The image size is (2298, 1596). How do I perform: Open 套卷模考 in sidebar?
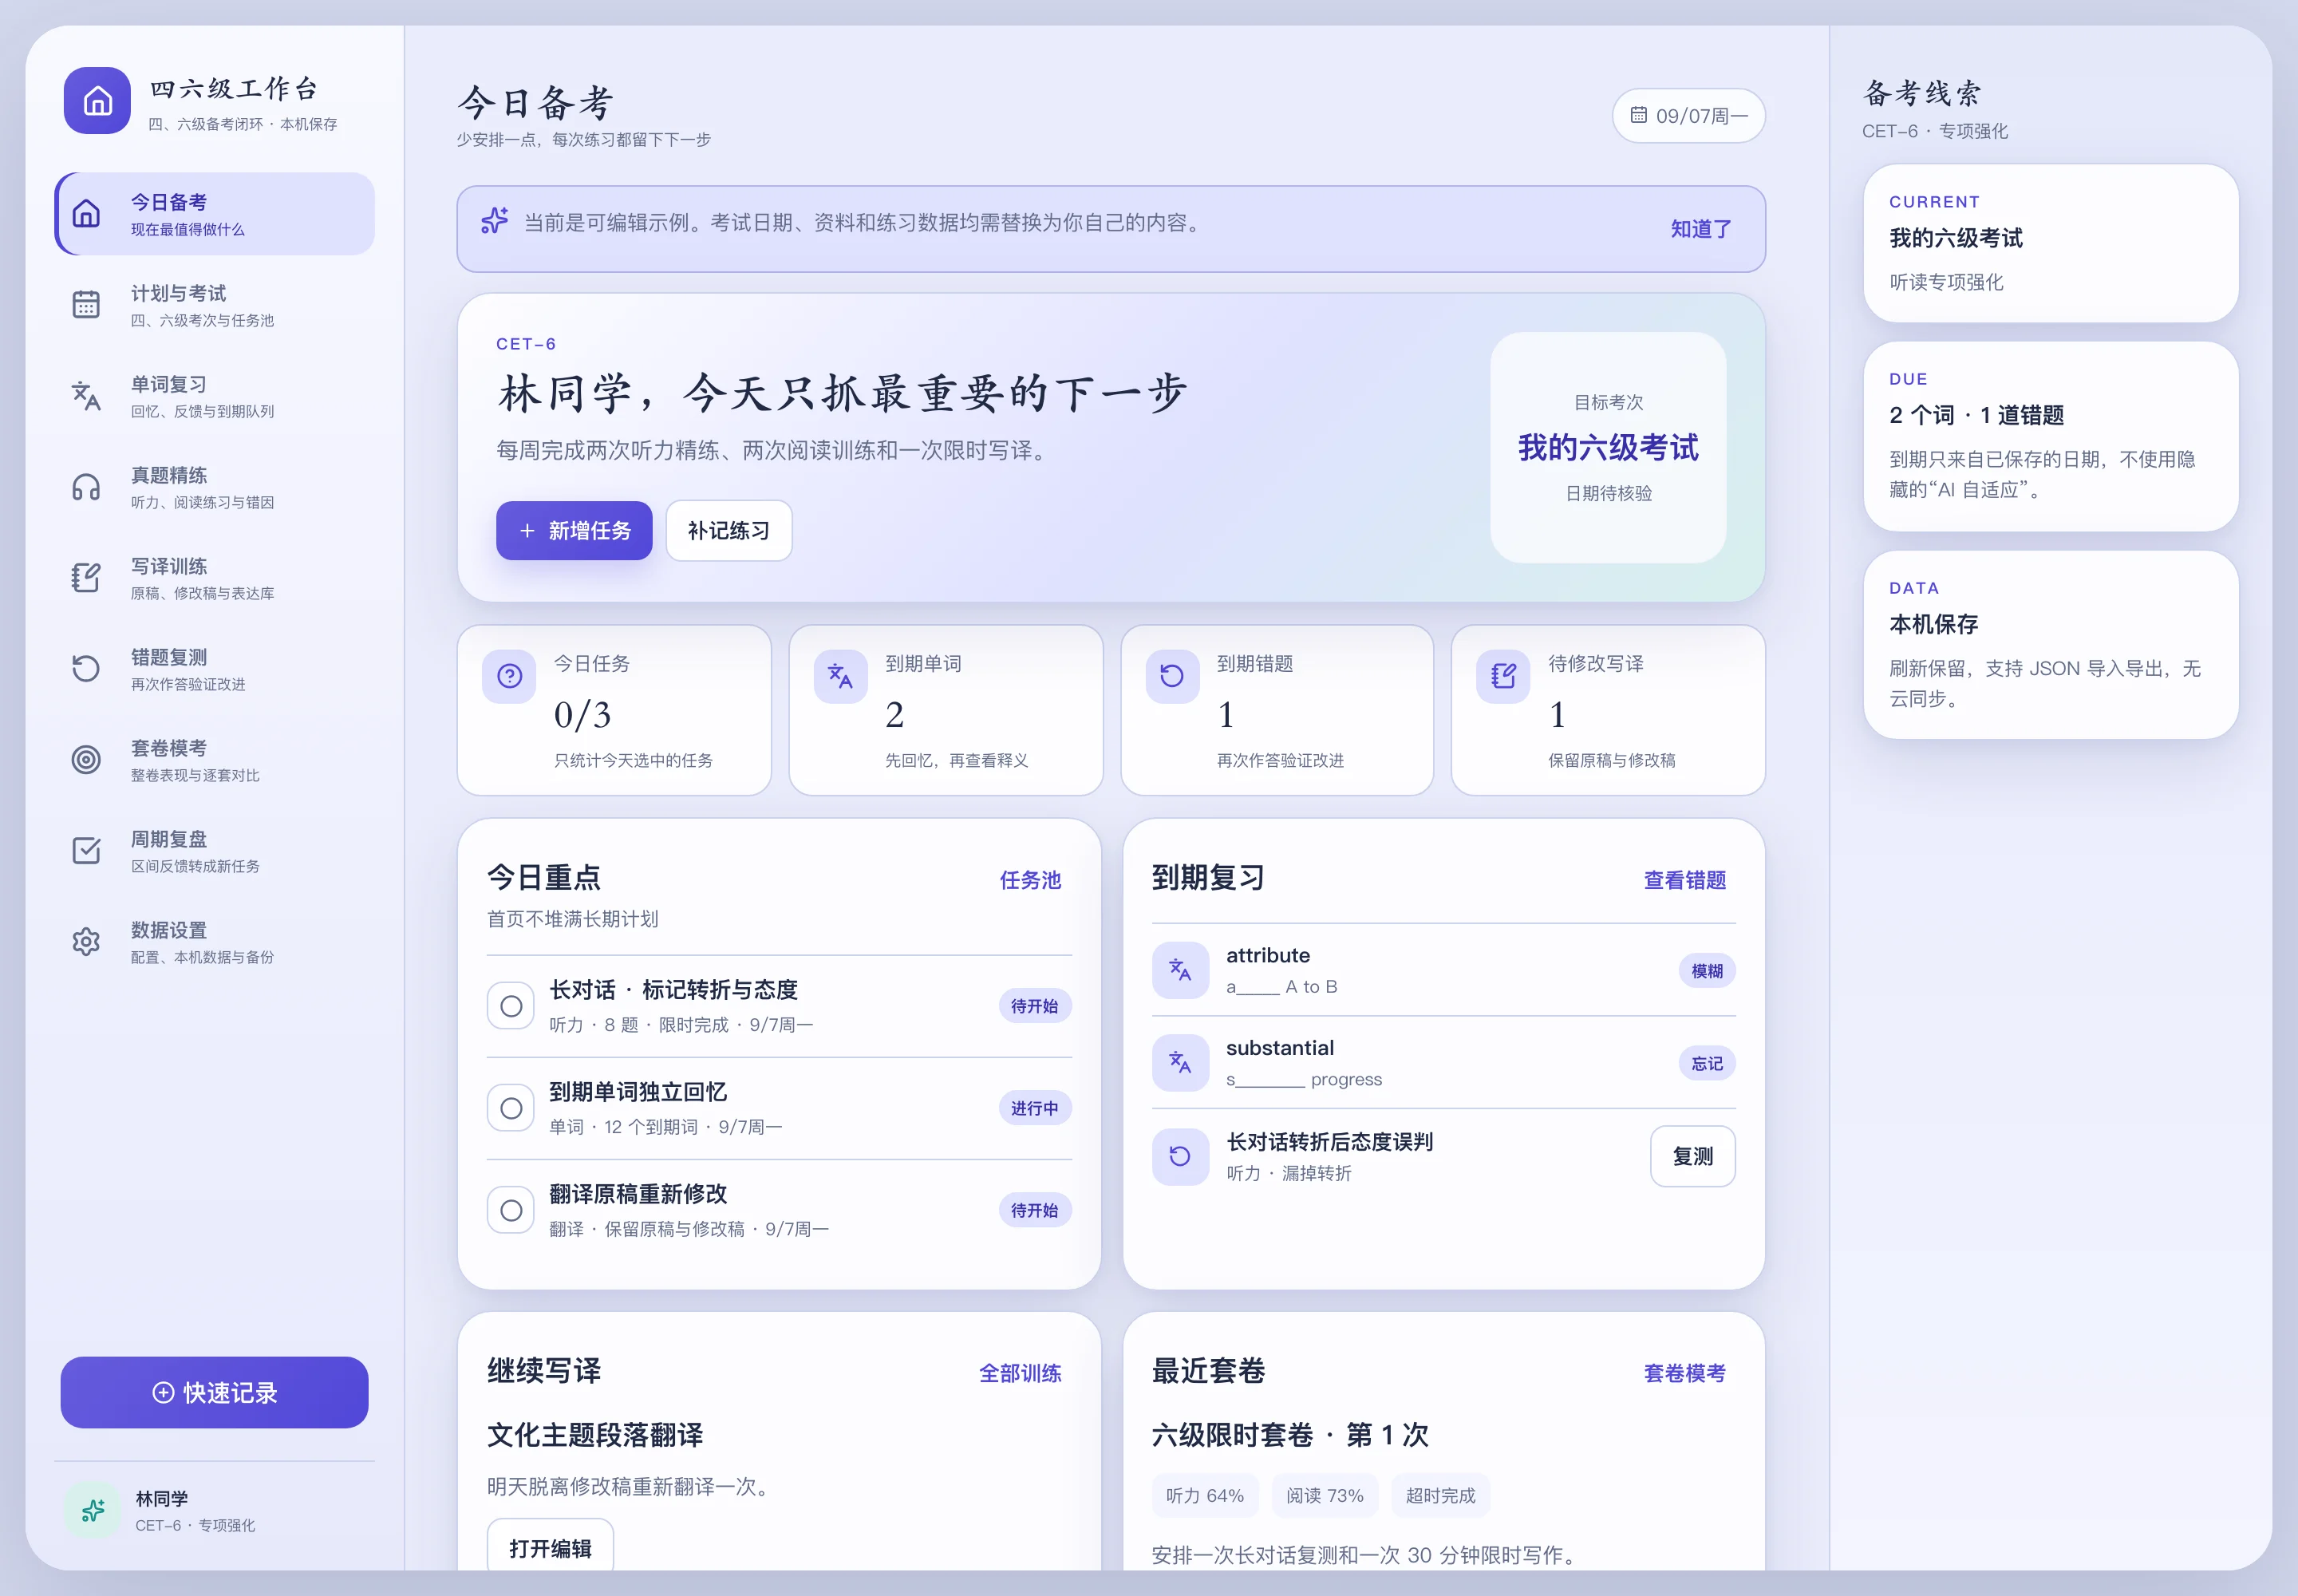[215, 760]
